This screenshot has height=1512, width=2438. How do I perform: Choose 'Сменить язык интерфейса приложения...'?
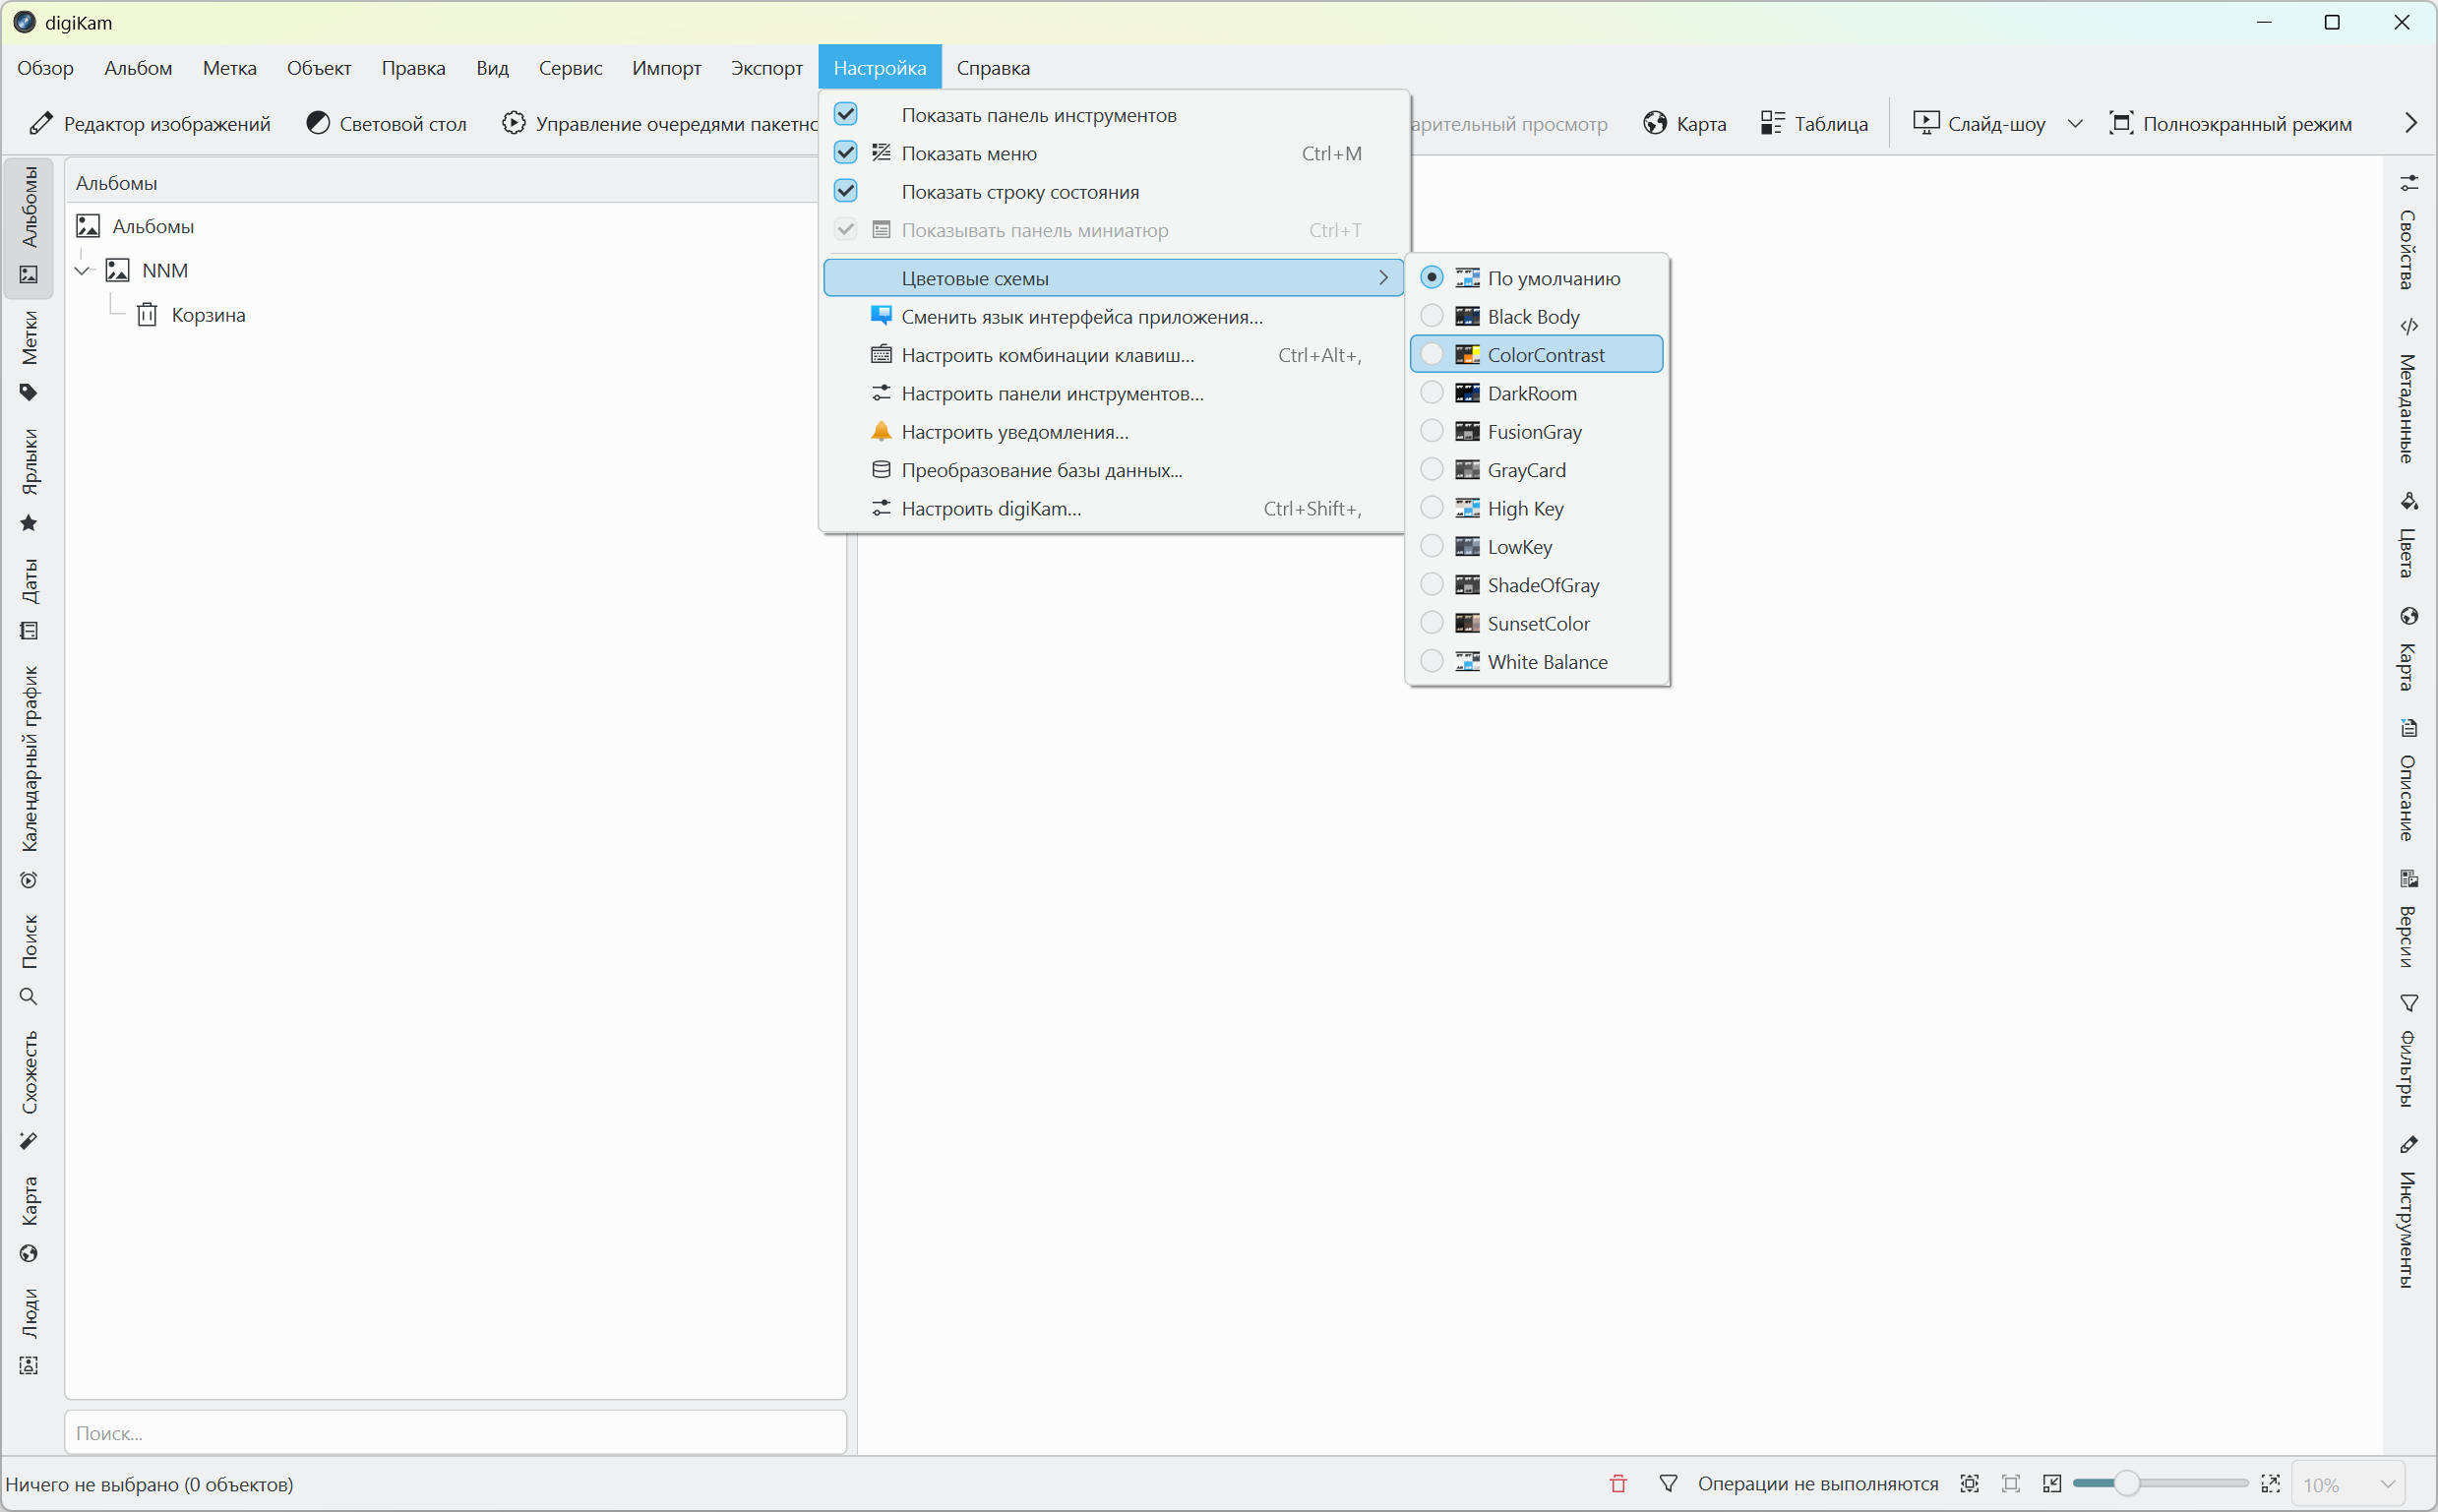1113,316
